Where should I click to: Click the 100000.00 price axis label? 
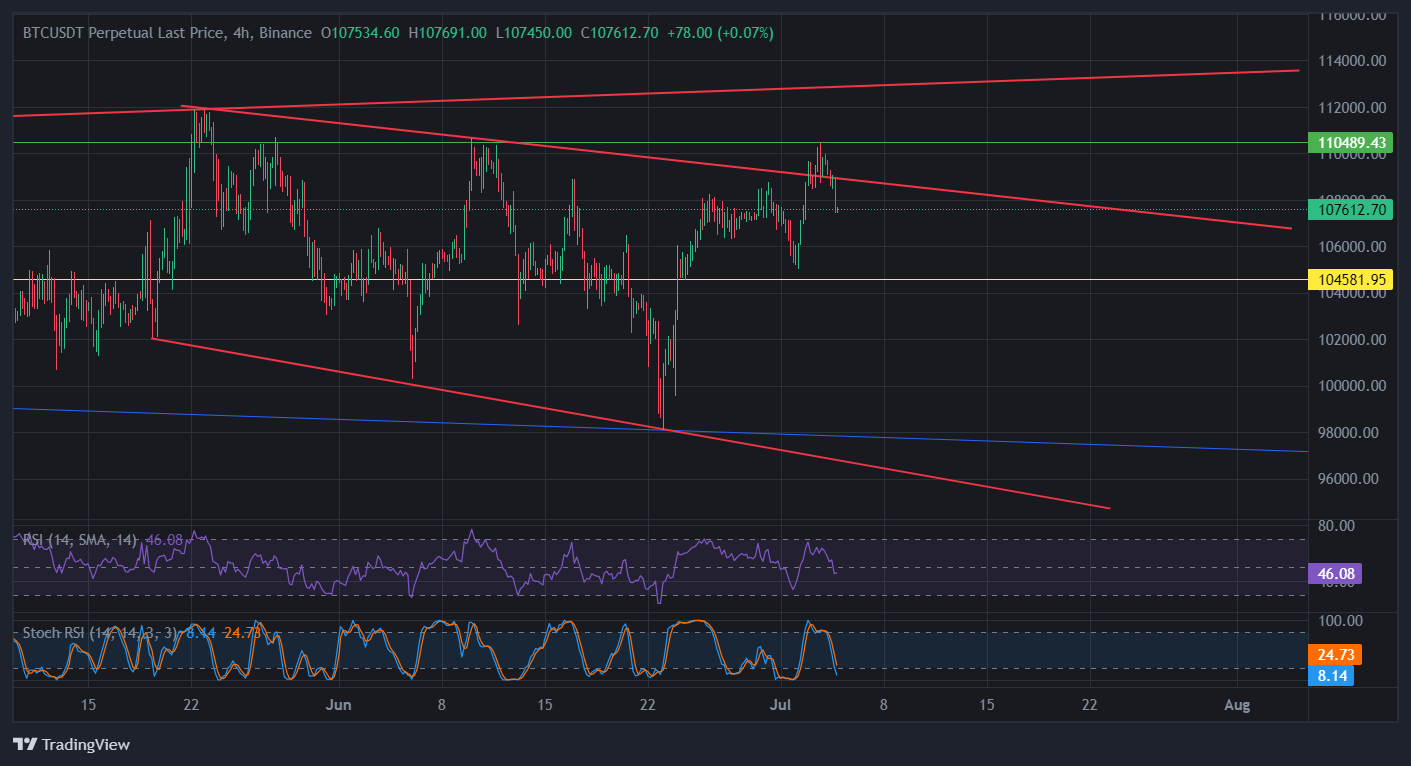[x=1352, y=385]
